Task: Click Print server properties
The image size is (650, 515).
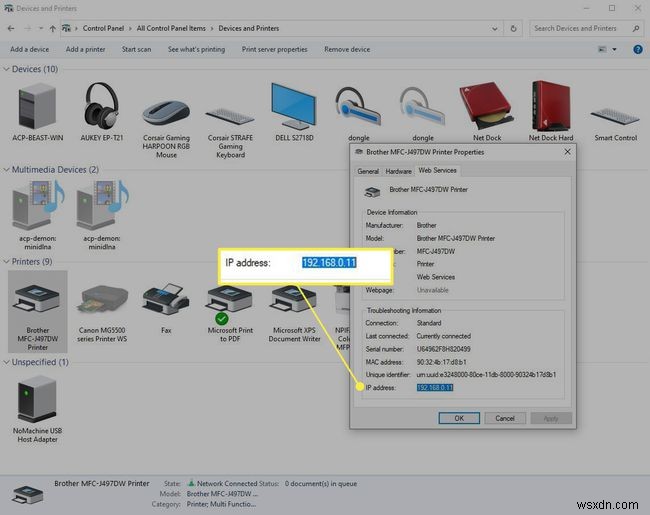Action: (274, 49)
